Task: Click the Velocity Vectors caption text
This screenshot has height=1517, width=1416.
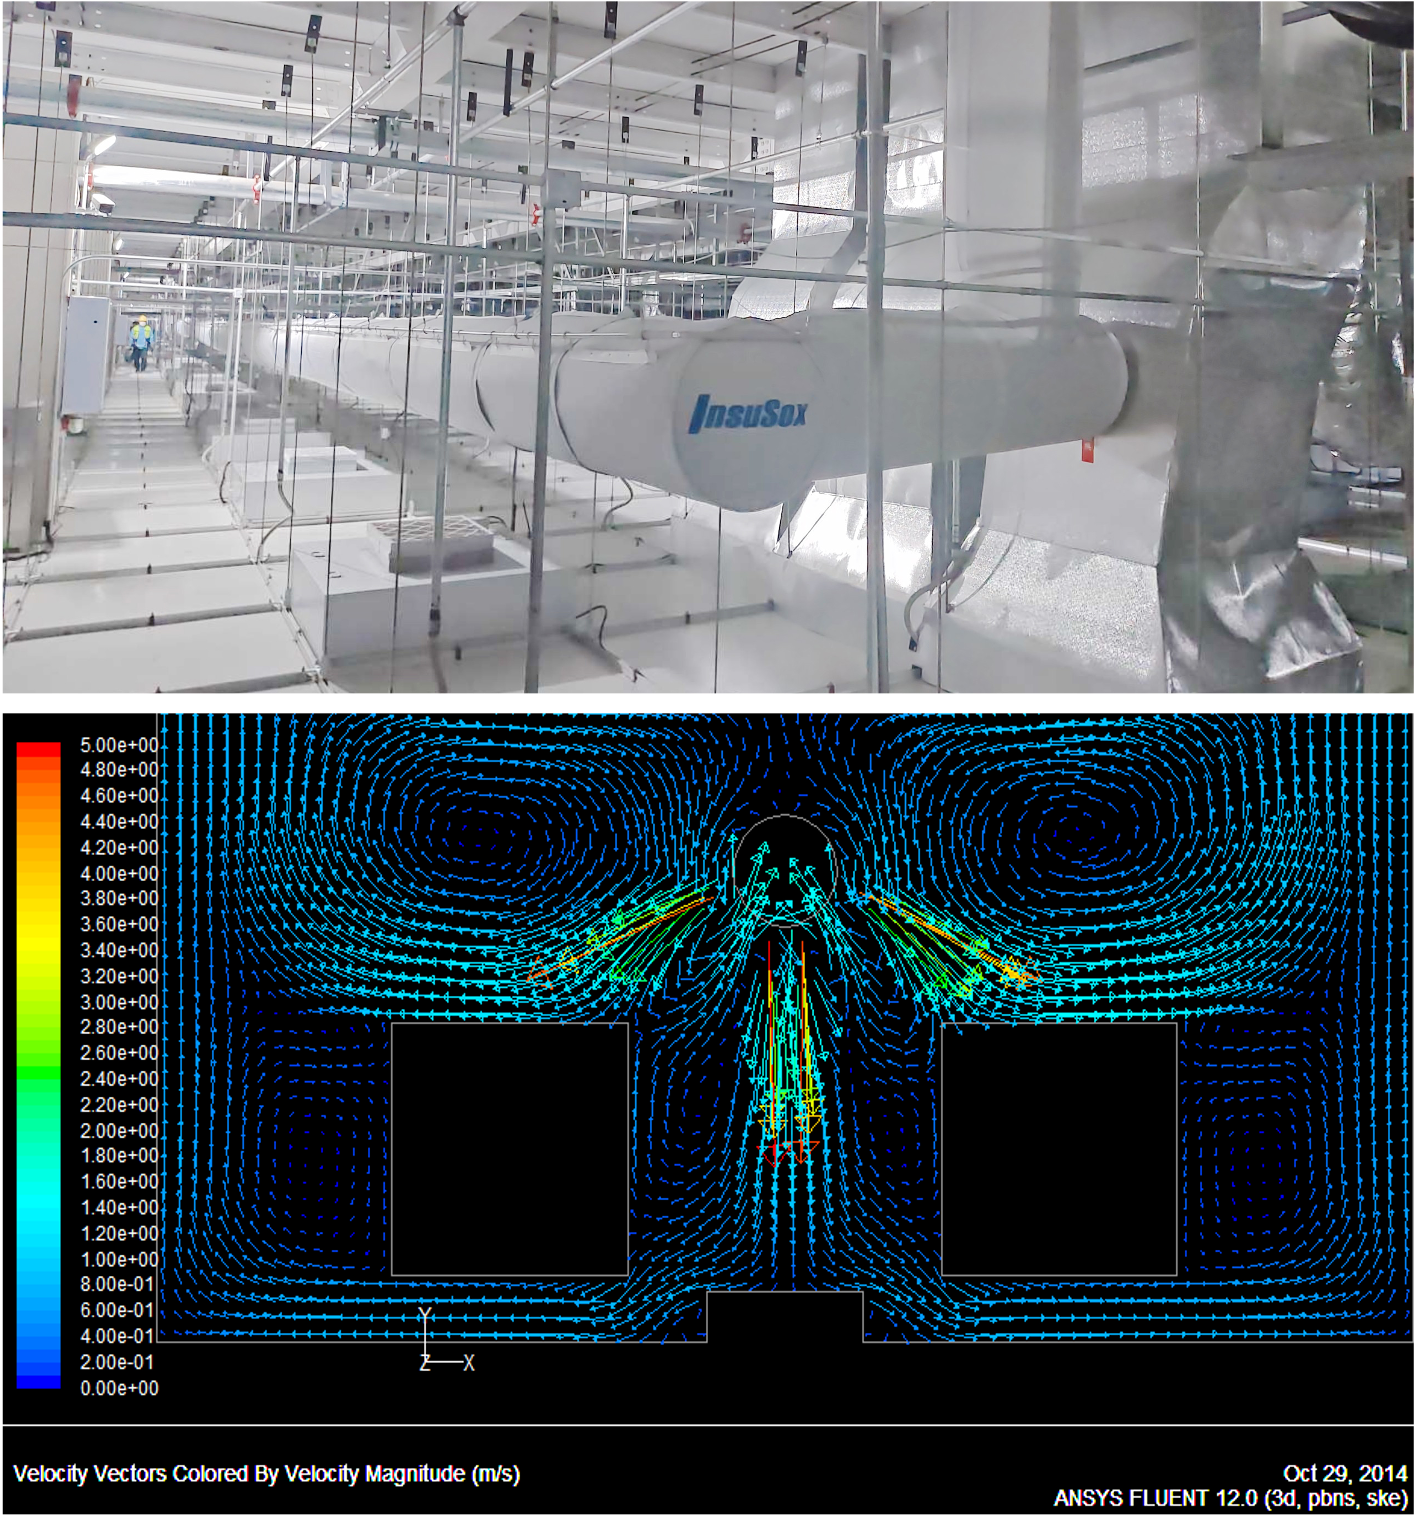Action: click(x=266, y=1474)
